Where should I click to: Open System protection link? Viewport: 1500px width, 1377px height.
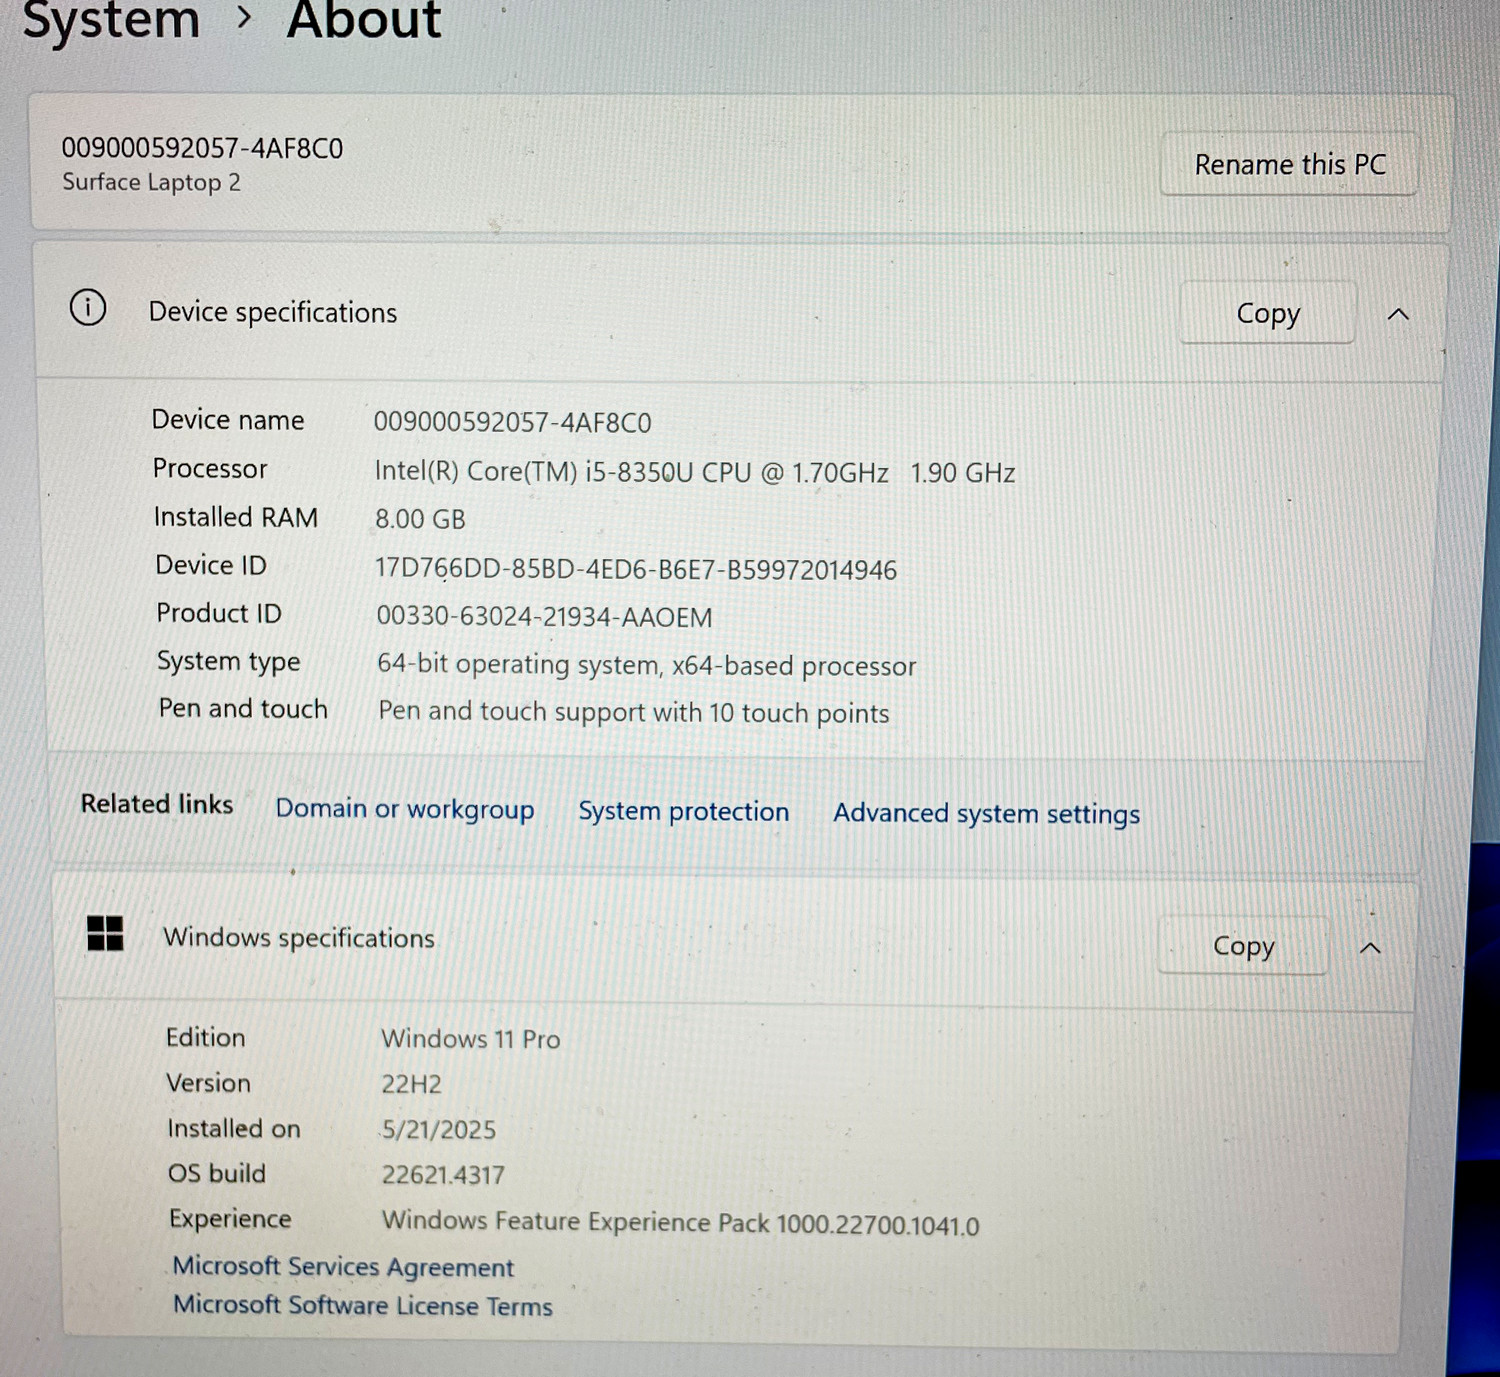(684, 811)
